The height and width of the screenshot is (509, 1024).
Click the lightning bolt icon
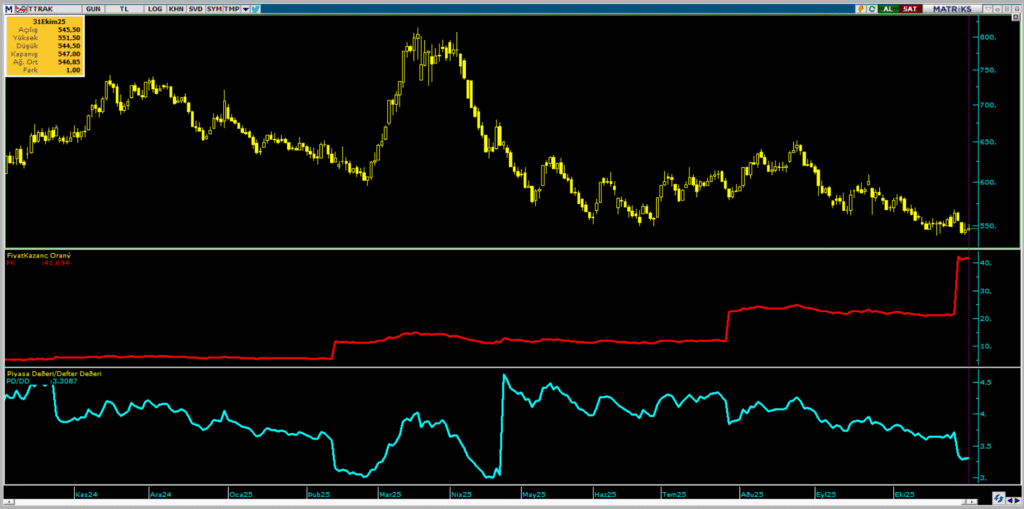point(859,8)
